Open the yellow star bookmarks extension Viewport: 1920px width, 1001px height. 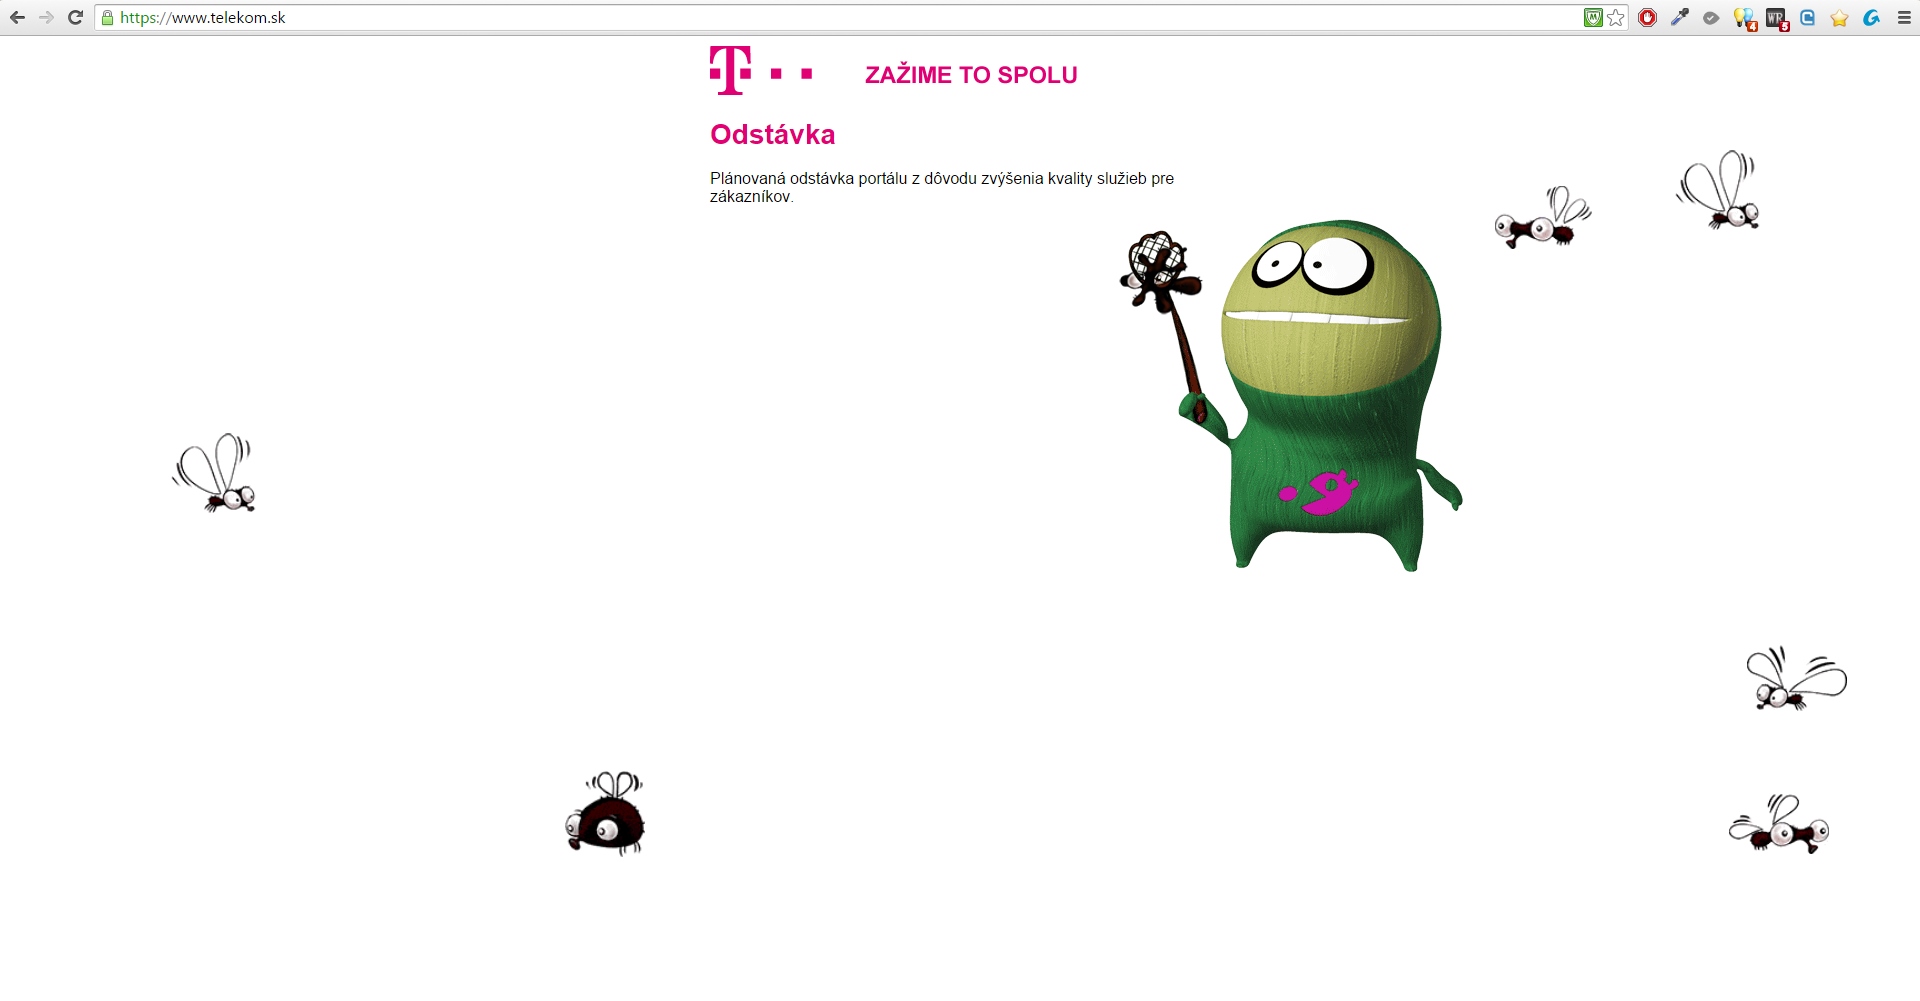(1839, 18)
